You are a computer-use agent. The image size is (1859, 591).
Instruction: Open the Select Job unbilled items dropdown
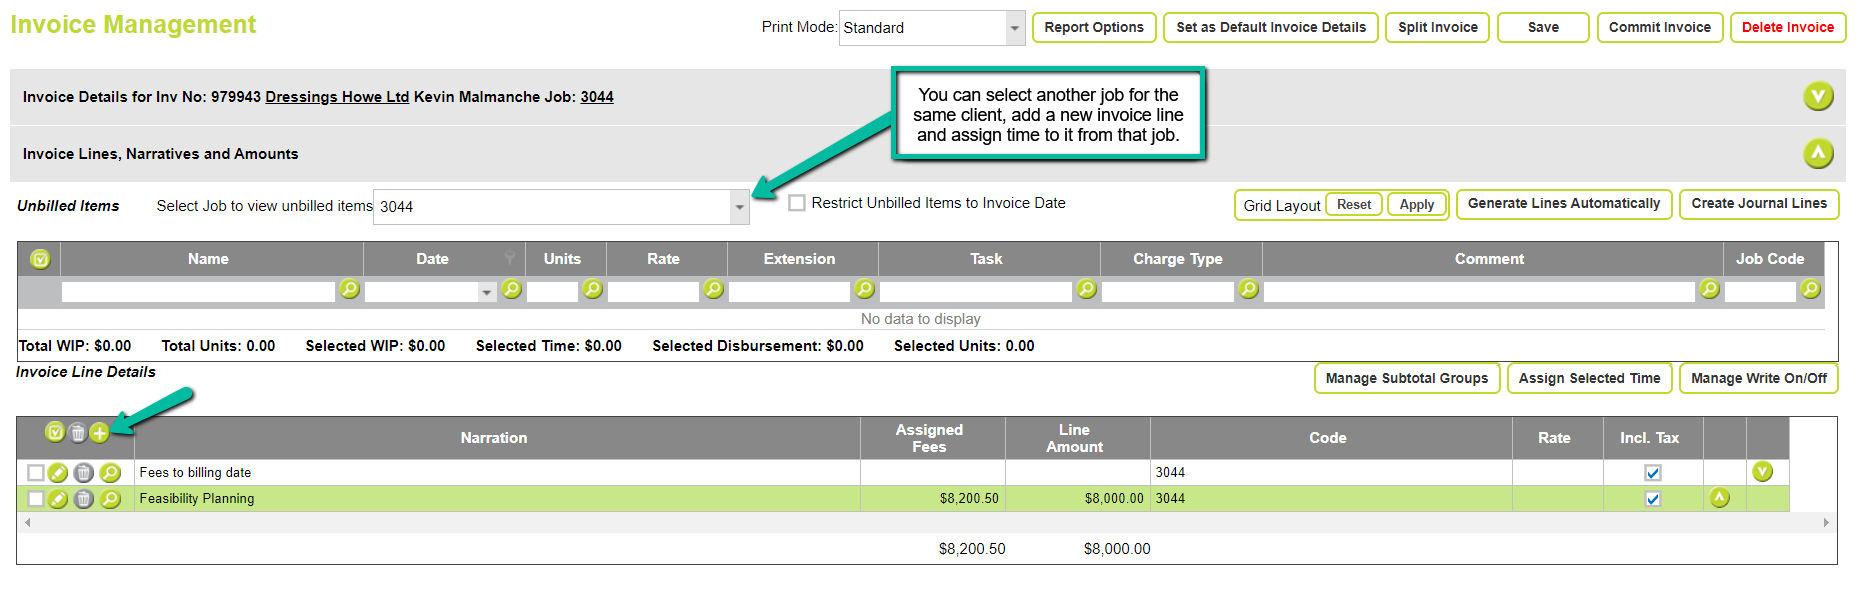(x=740, y=207)
